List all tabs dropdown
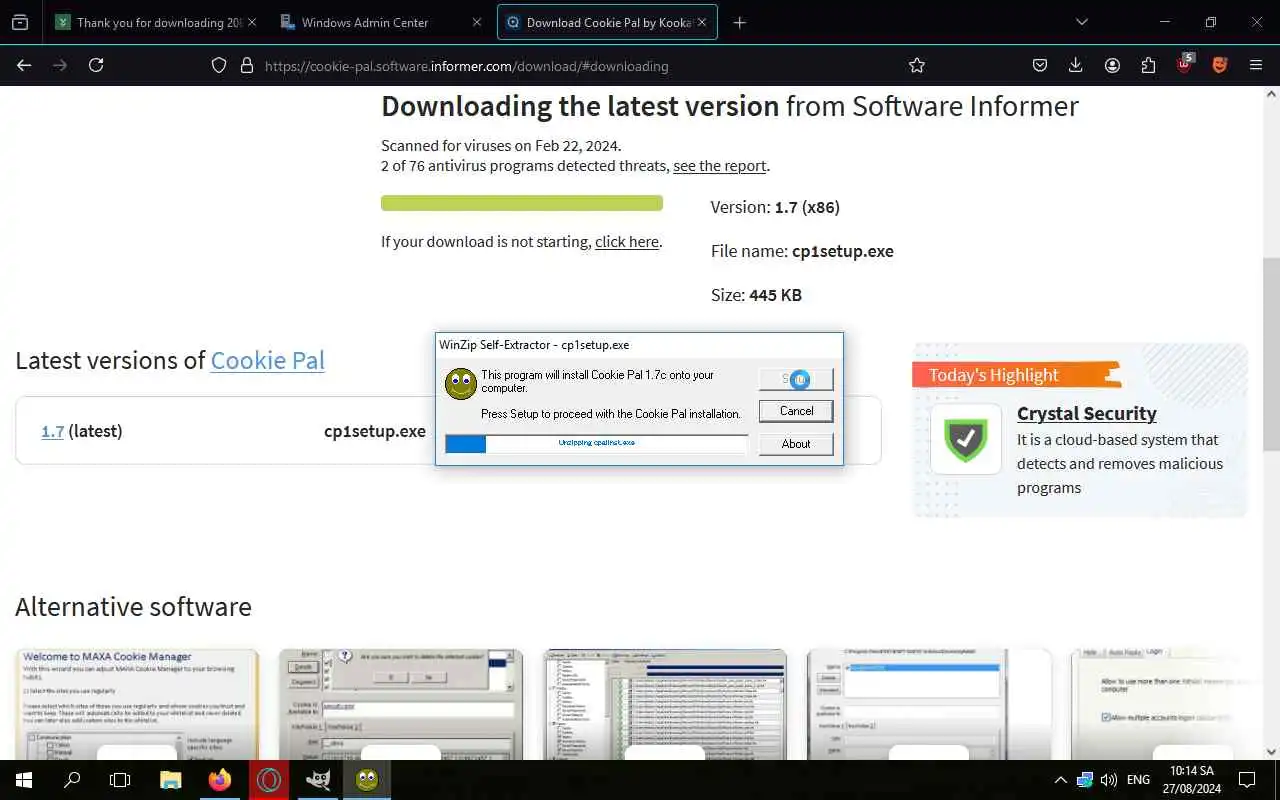 pos(1081,22)
